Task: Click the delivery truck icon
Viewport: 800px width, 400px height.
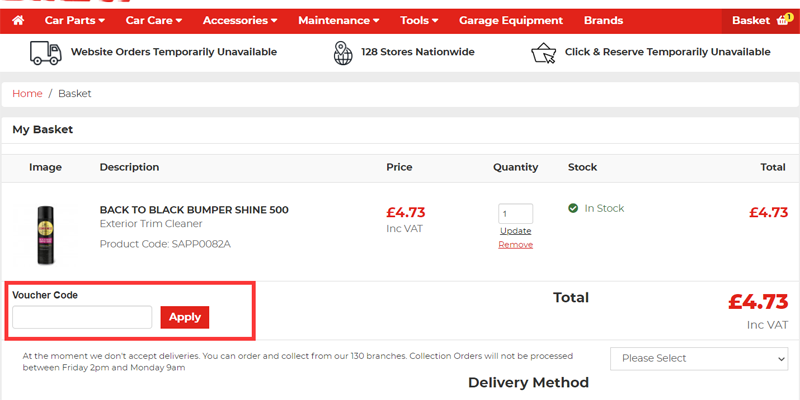Action: (x=45, y=53)
